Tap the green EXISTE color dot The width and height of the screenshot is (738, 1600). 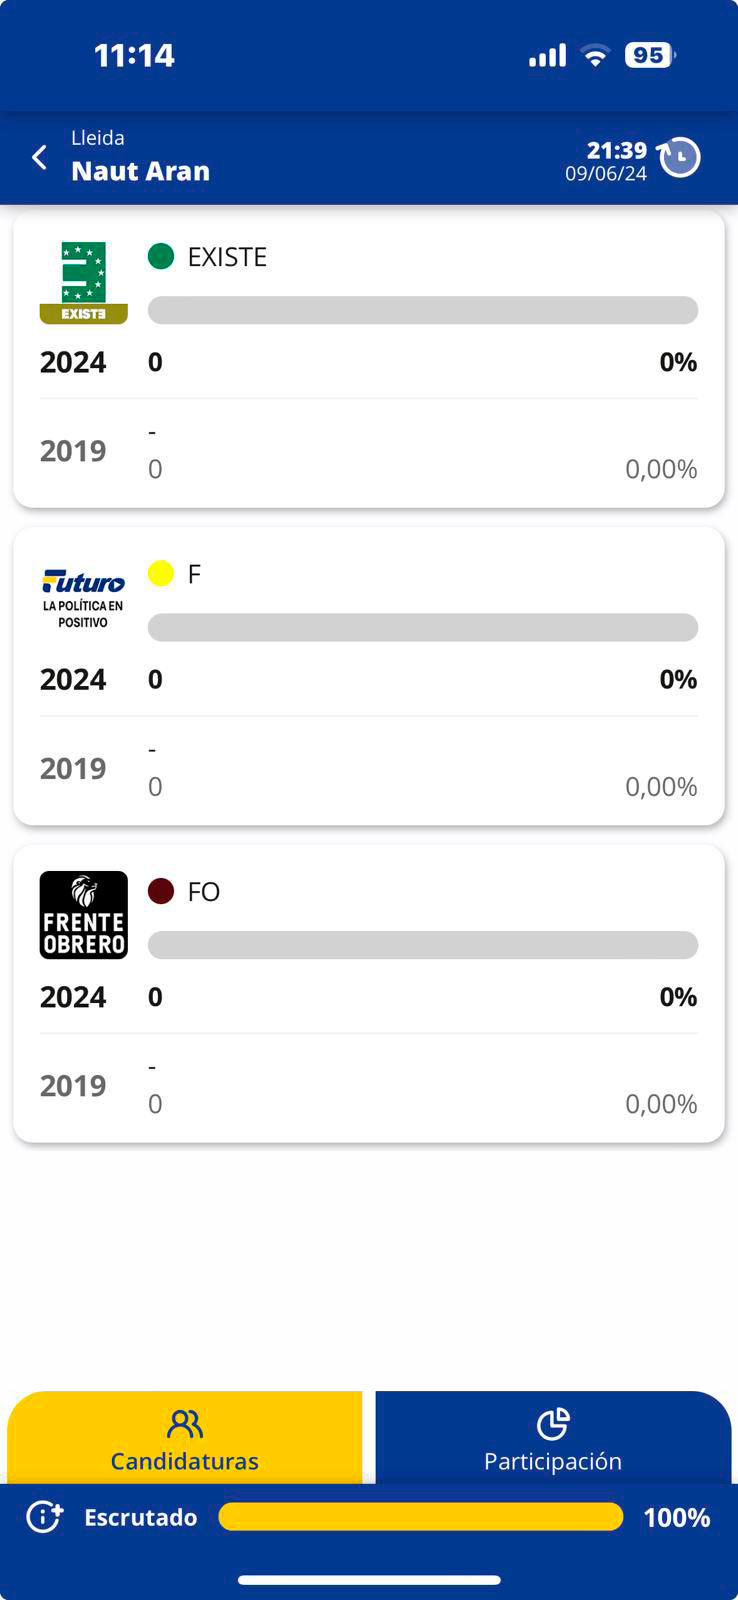[161, 257]
